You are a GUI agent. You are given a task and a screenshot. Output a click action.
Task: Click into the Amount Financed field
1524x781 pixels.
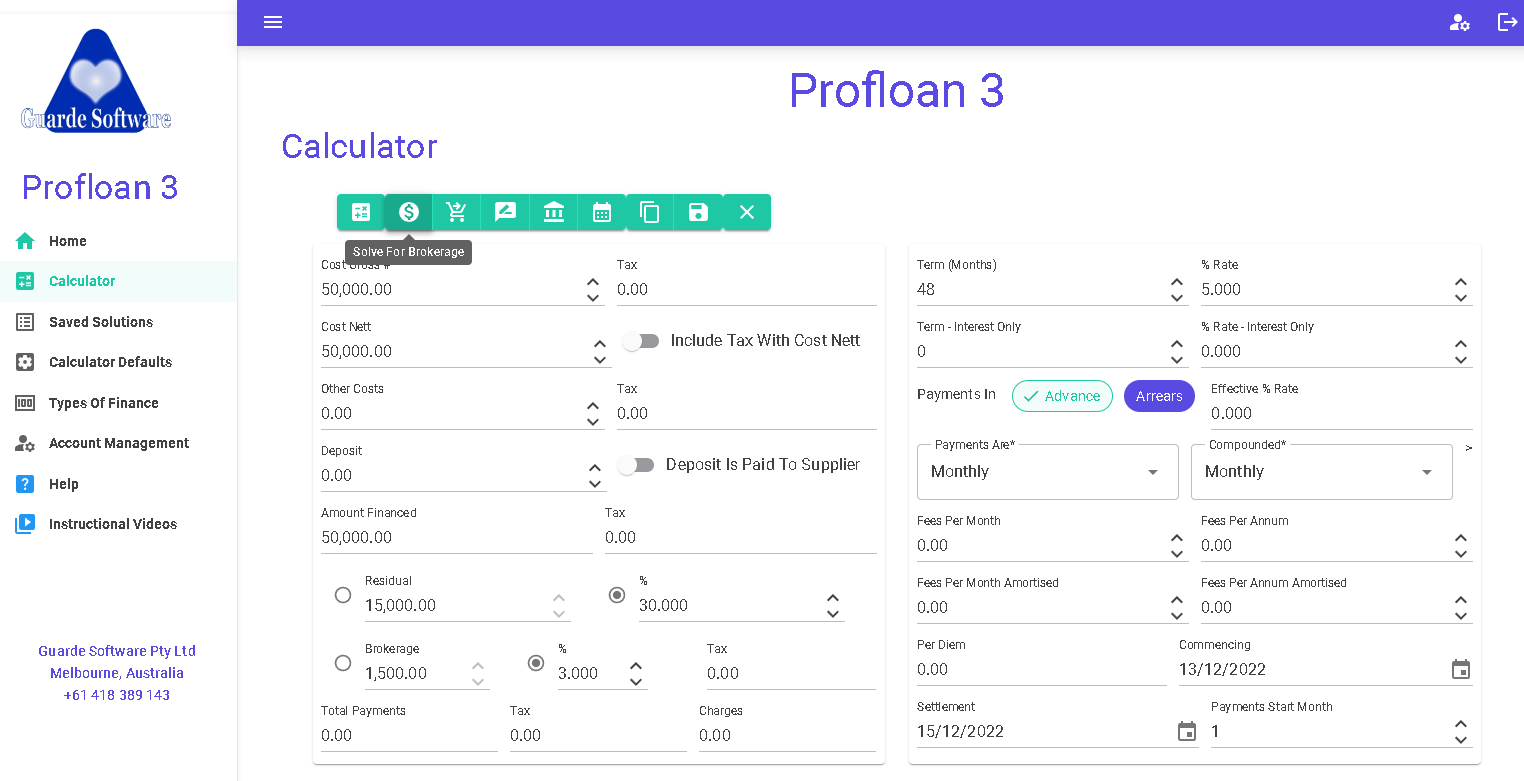point(457,538)
